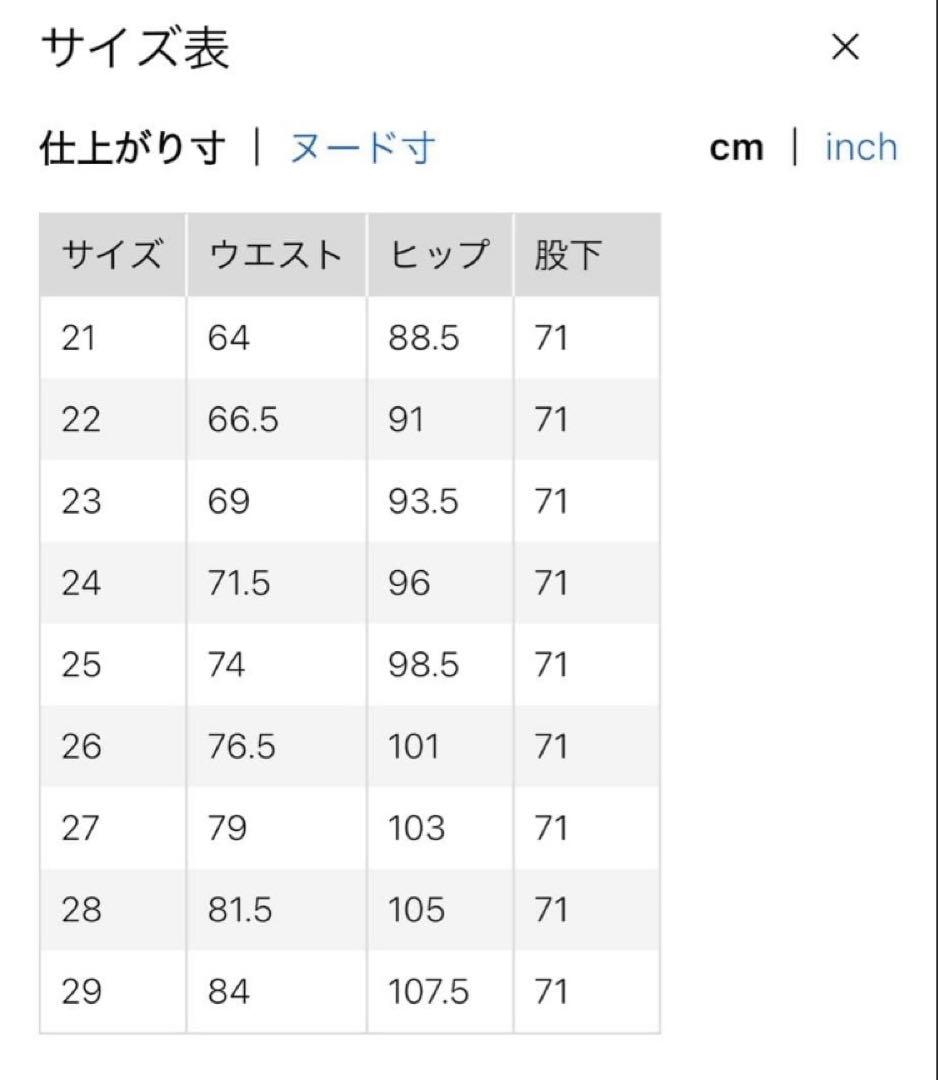The width and height of the screenshot is (938, 1080).
Task: Select the size 28 row
Action: pyautogui.click(x=81, y=910)
